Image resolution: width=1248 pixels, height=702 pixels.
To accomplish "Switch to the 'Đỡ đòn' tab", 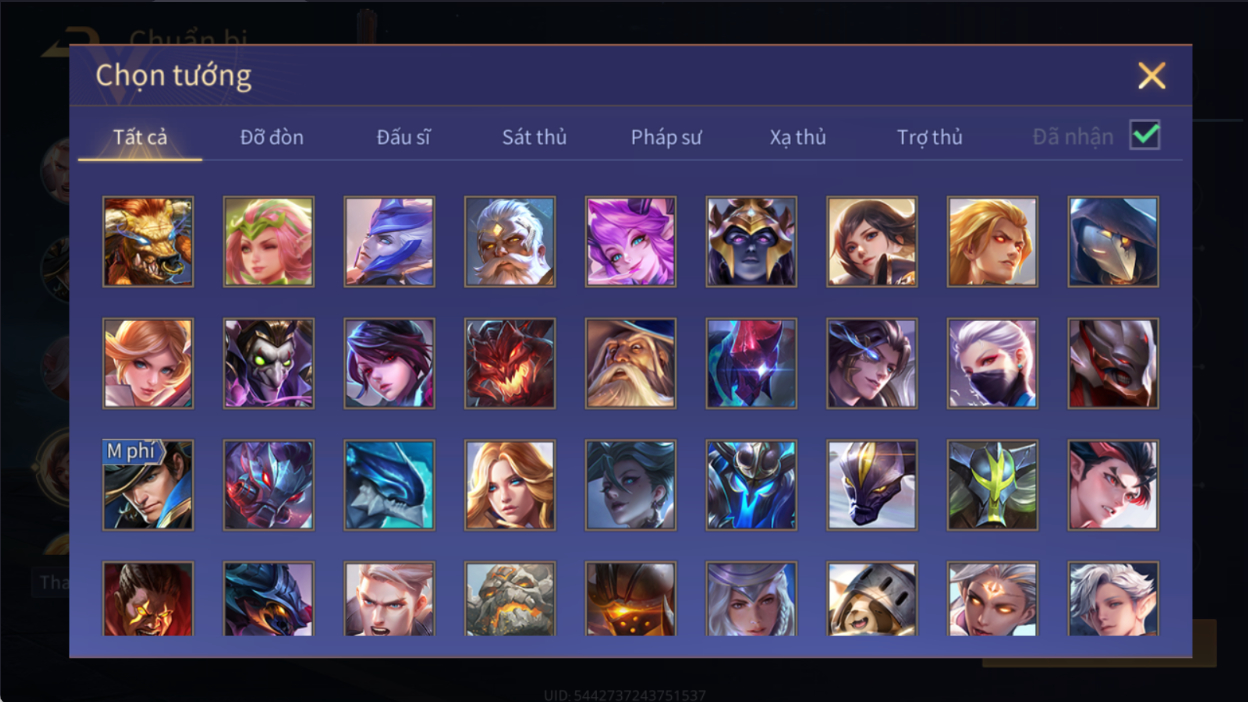I will pyautogui.click(x=272, y=137).
